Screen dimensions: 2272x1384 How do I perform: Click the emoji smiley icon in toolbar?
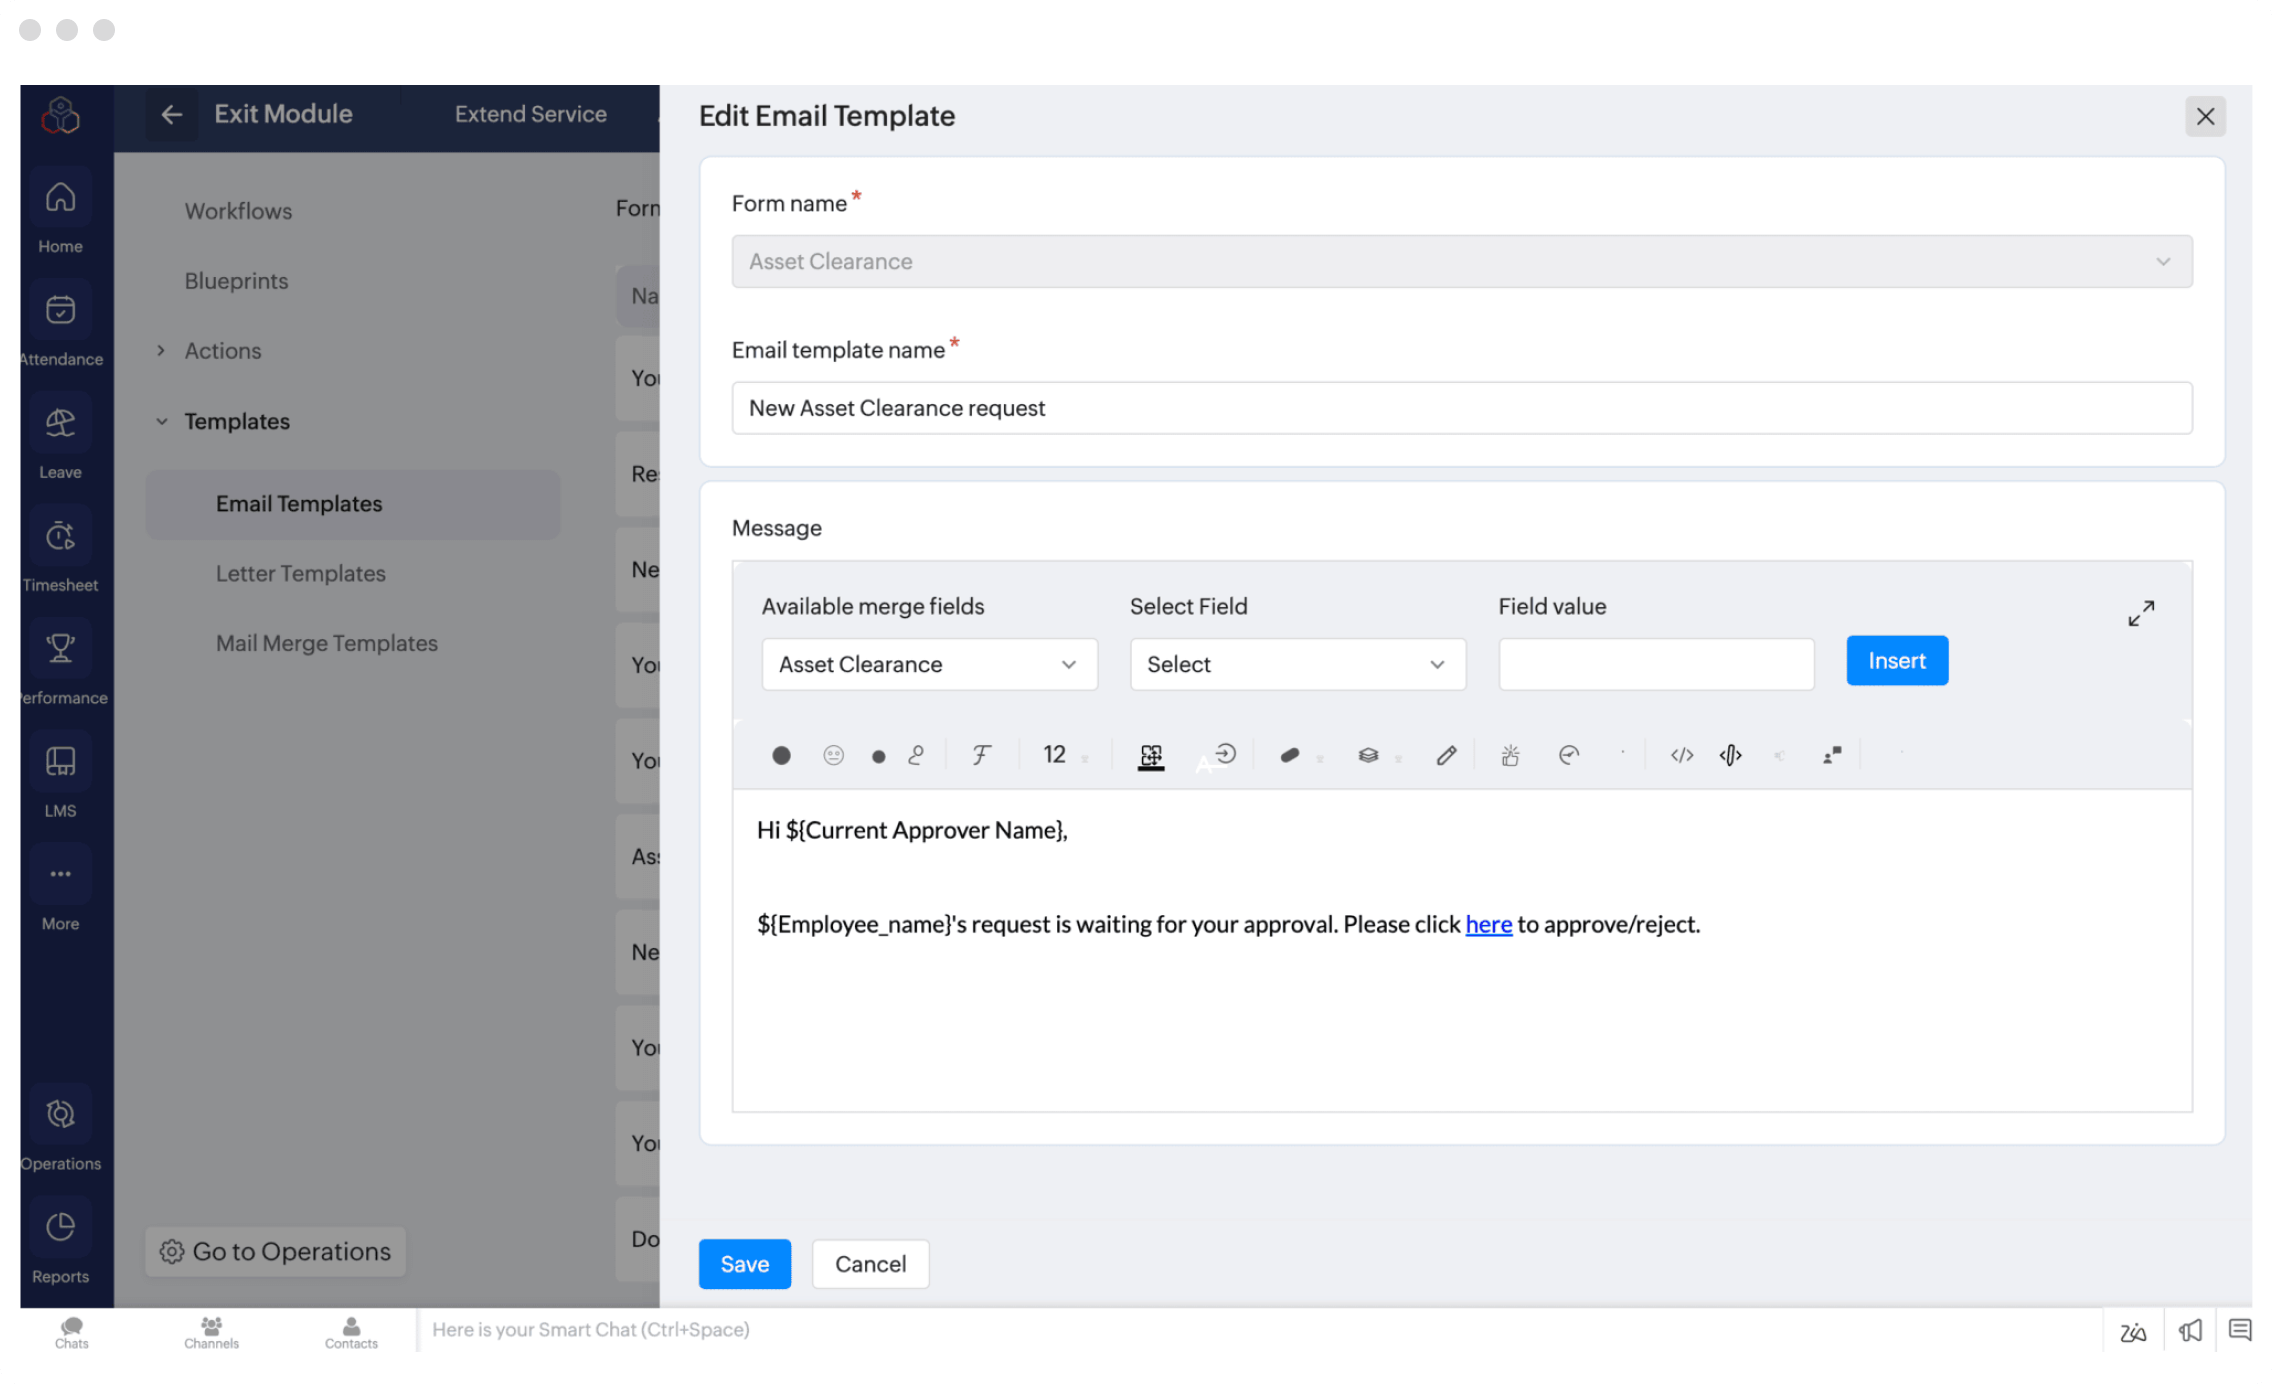[x=833, y=755]
